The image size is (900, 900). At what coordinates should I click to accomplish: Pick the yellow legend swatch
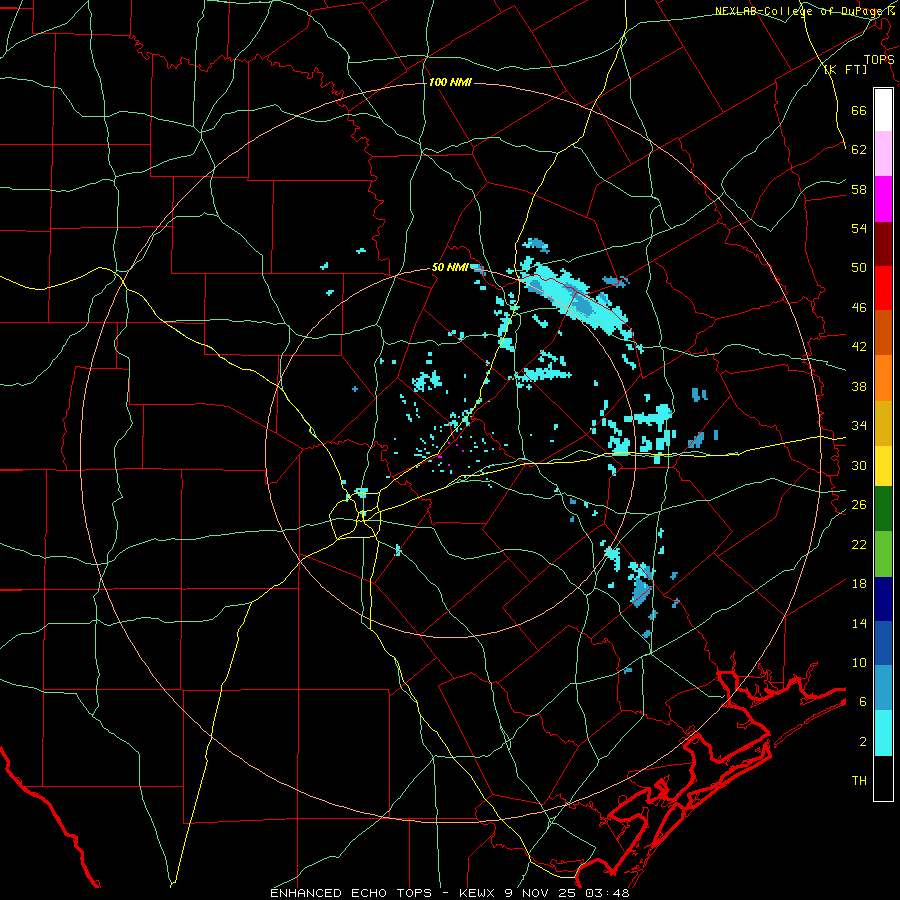point(883,466)
